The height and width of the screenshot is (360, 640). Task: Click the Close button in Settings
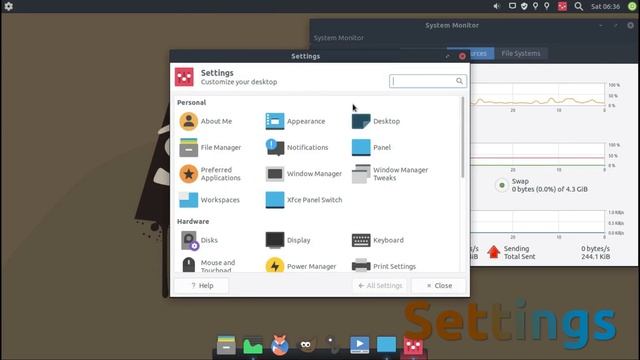tap(439, 286)
